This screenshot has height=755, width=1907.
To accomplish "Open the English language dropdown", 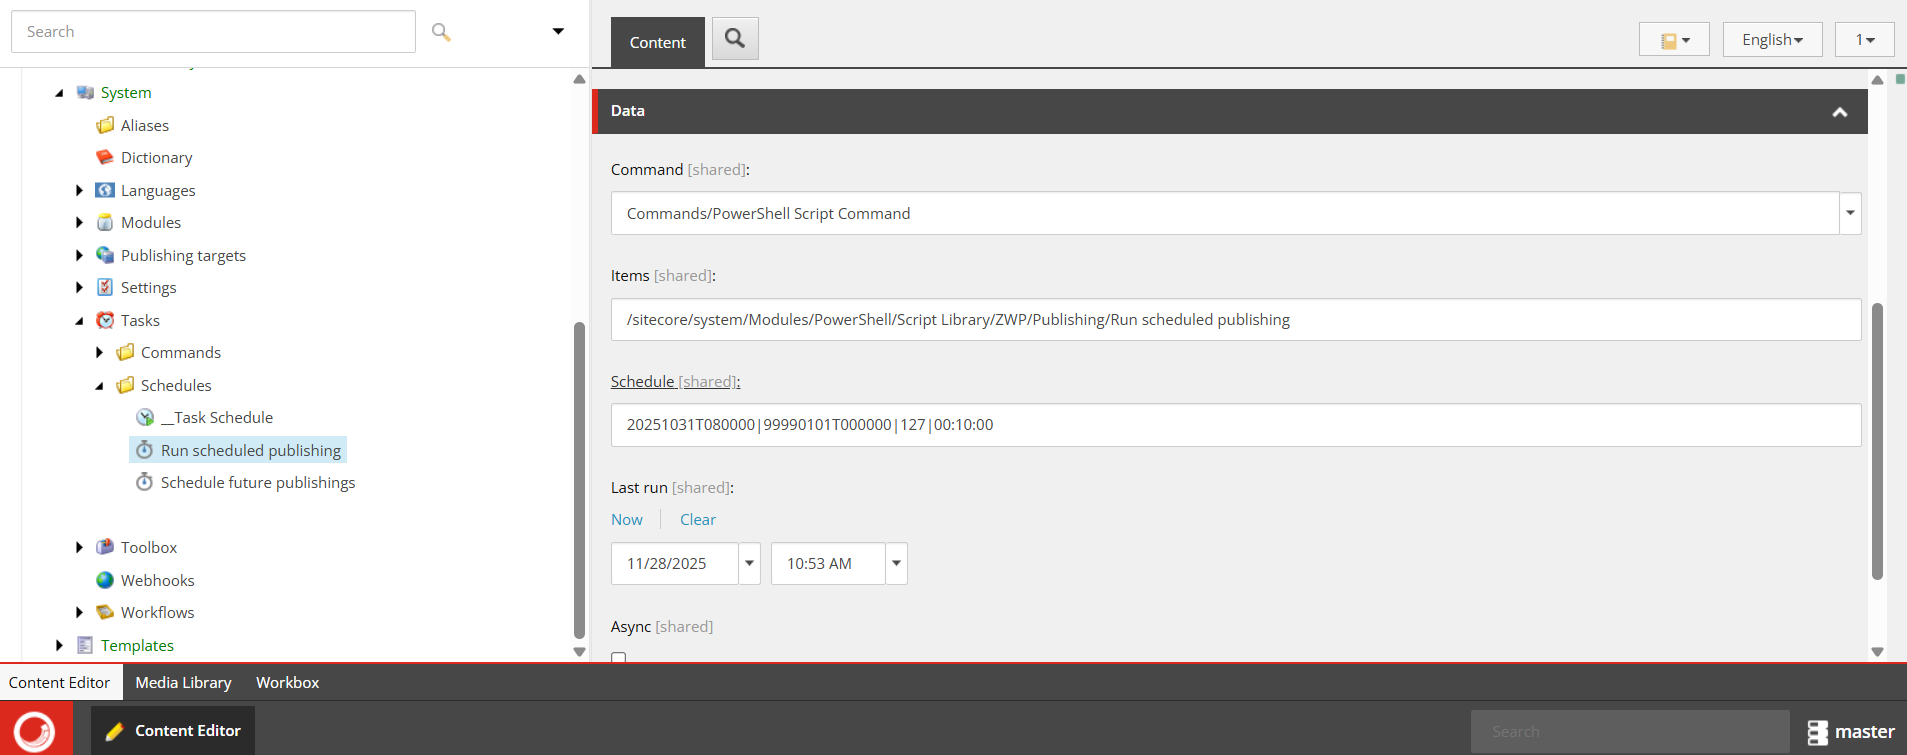I will coord(1772,40).
